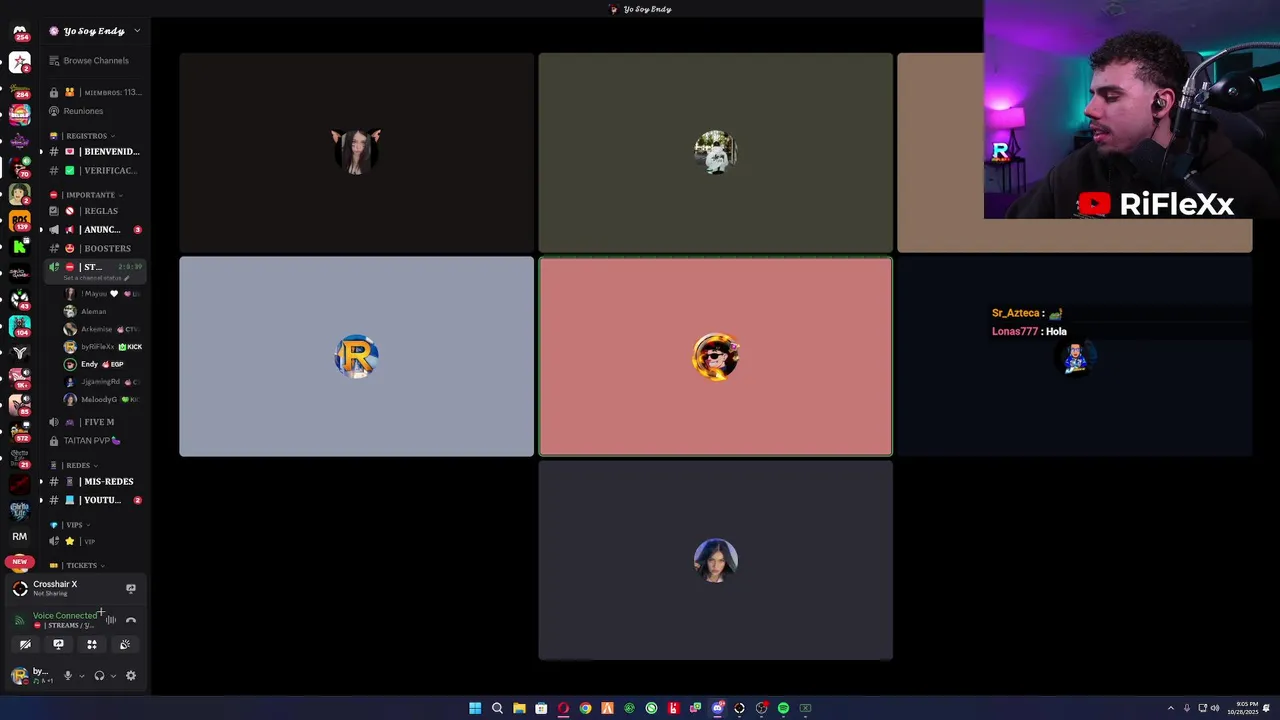Open Discord user settings gear

click(x=130, y=676)
